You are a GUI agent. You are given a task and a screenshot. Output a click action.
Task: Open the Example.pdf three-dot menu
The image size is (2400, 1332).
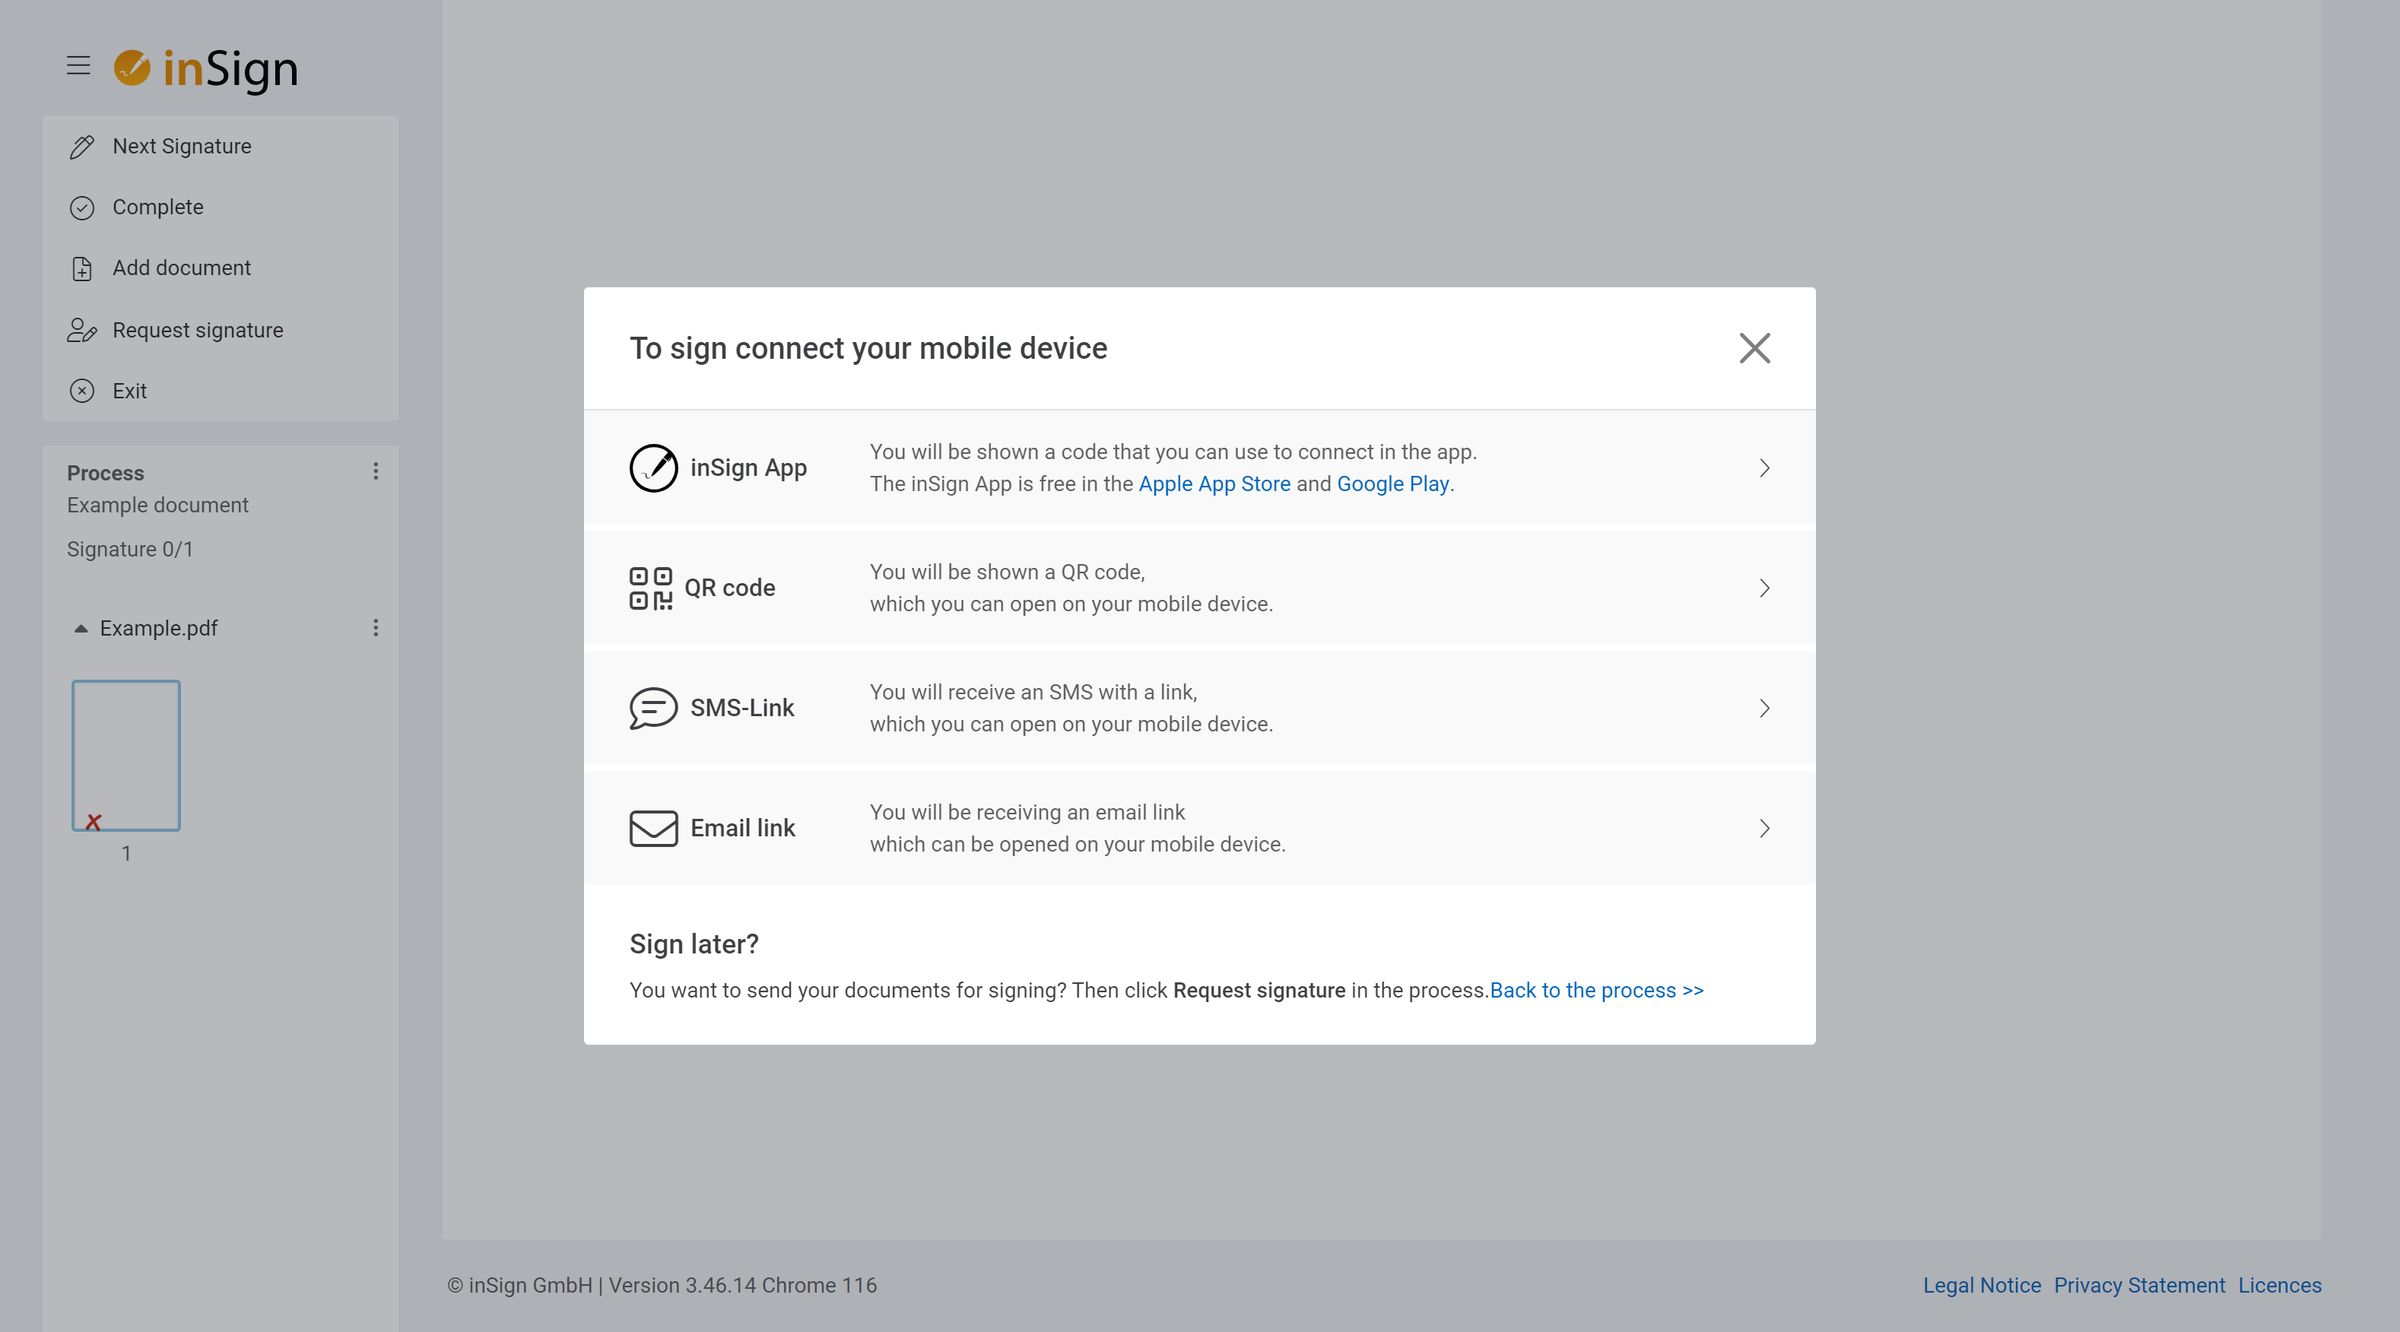pos(376,628)
